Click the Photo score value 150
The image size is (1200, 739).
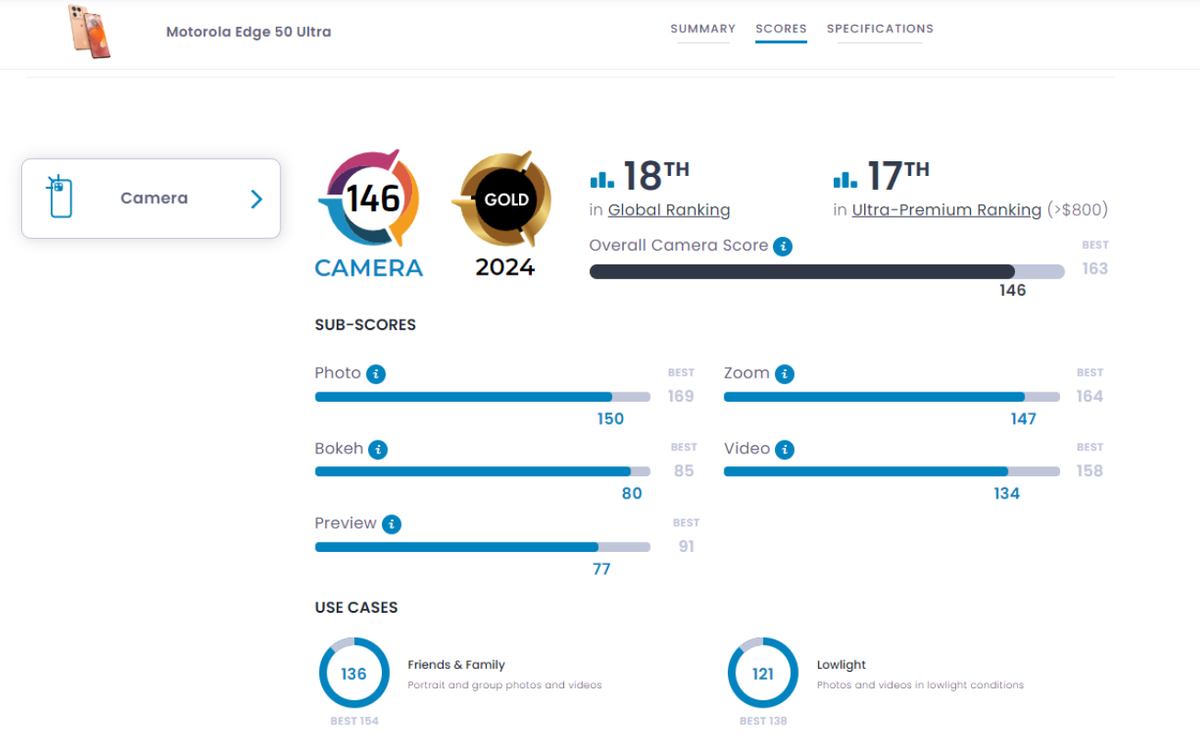click(611, 419)
